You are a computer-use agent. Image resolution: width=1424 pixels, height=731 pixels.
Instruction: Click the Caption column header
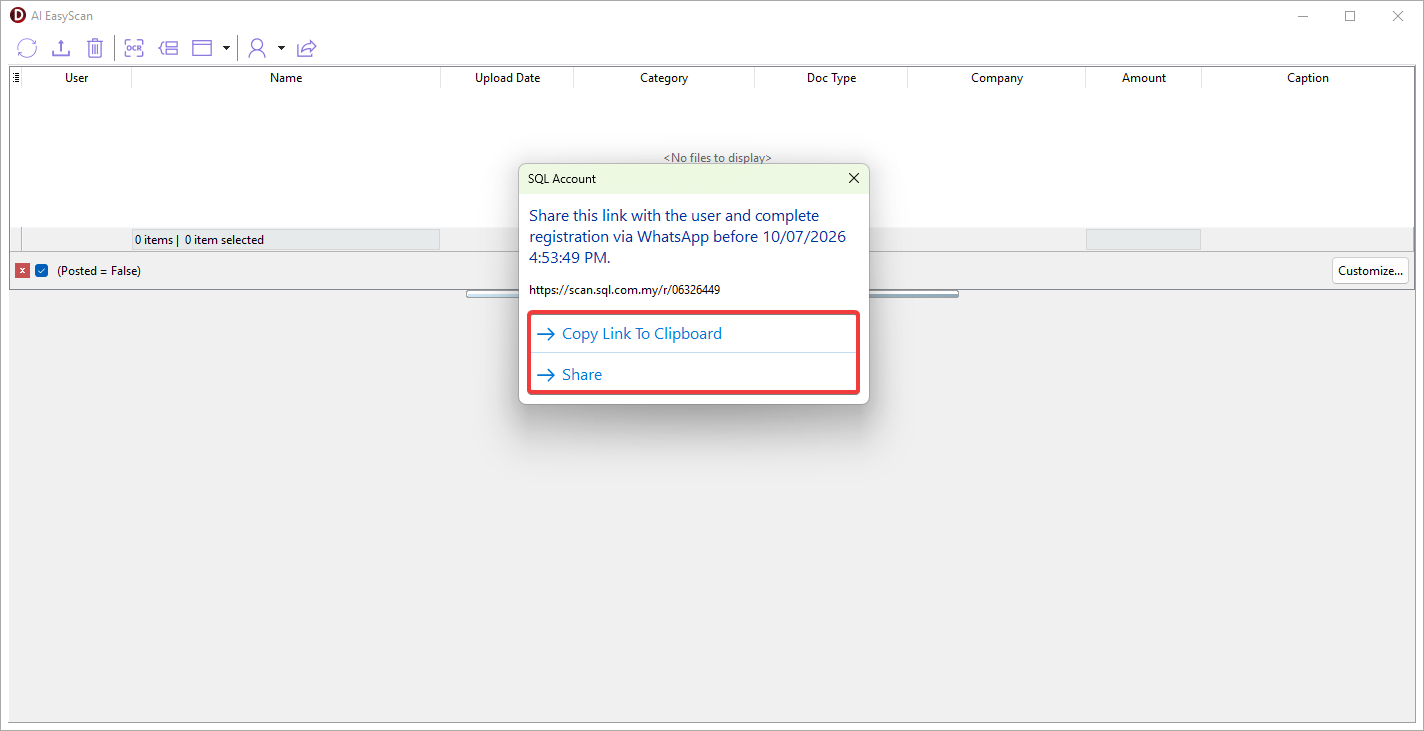1308,78
